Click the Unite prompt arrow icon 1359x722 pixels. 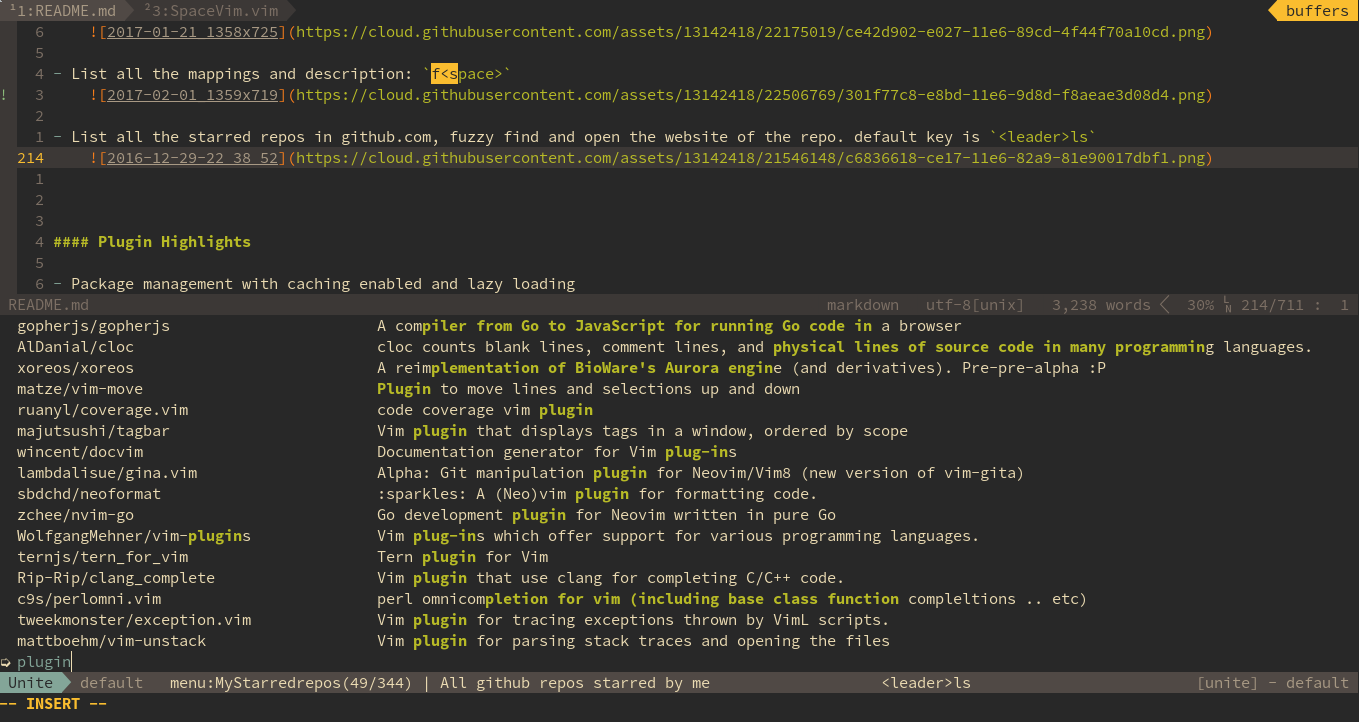coord(6,662)
